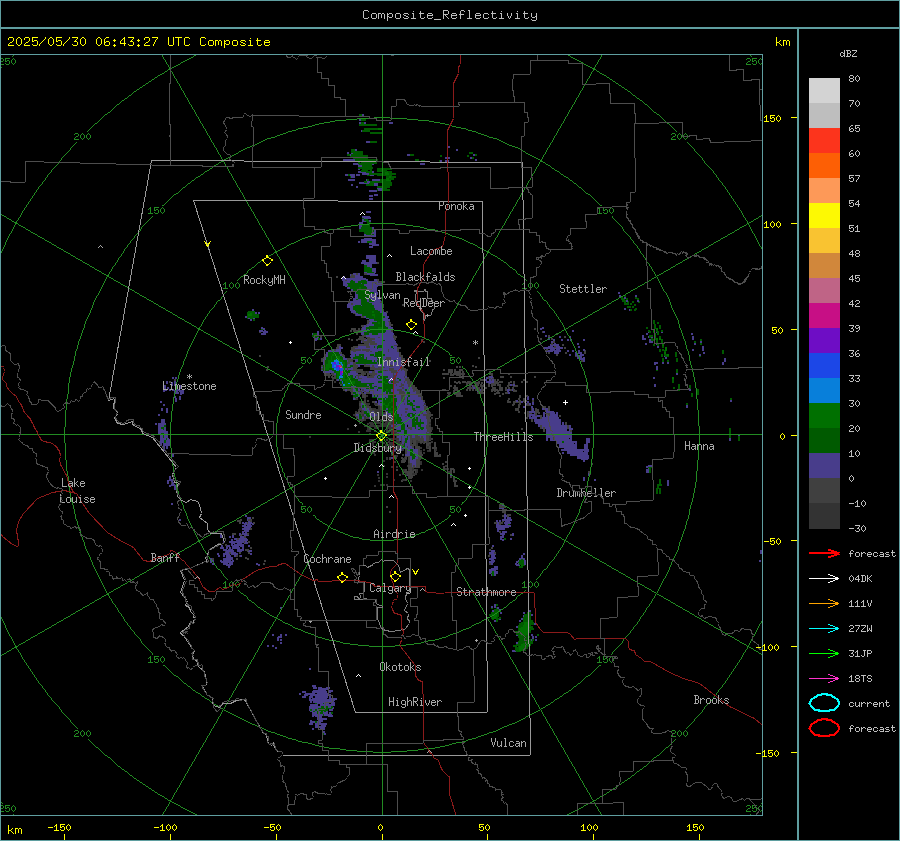This screenshot has height=841, width=900.
Task: Click the violet swatch below 39
Action: point(824,340)
